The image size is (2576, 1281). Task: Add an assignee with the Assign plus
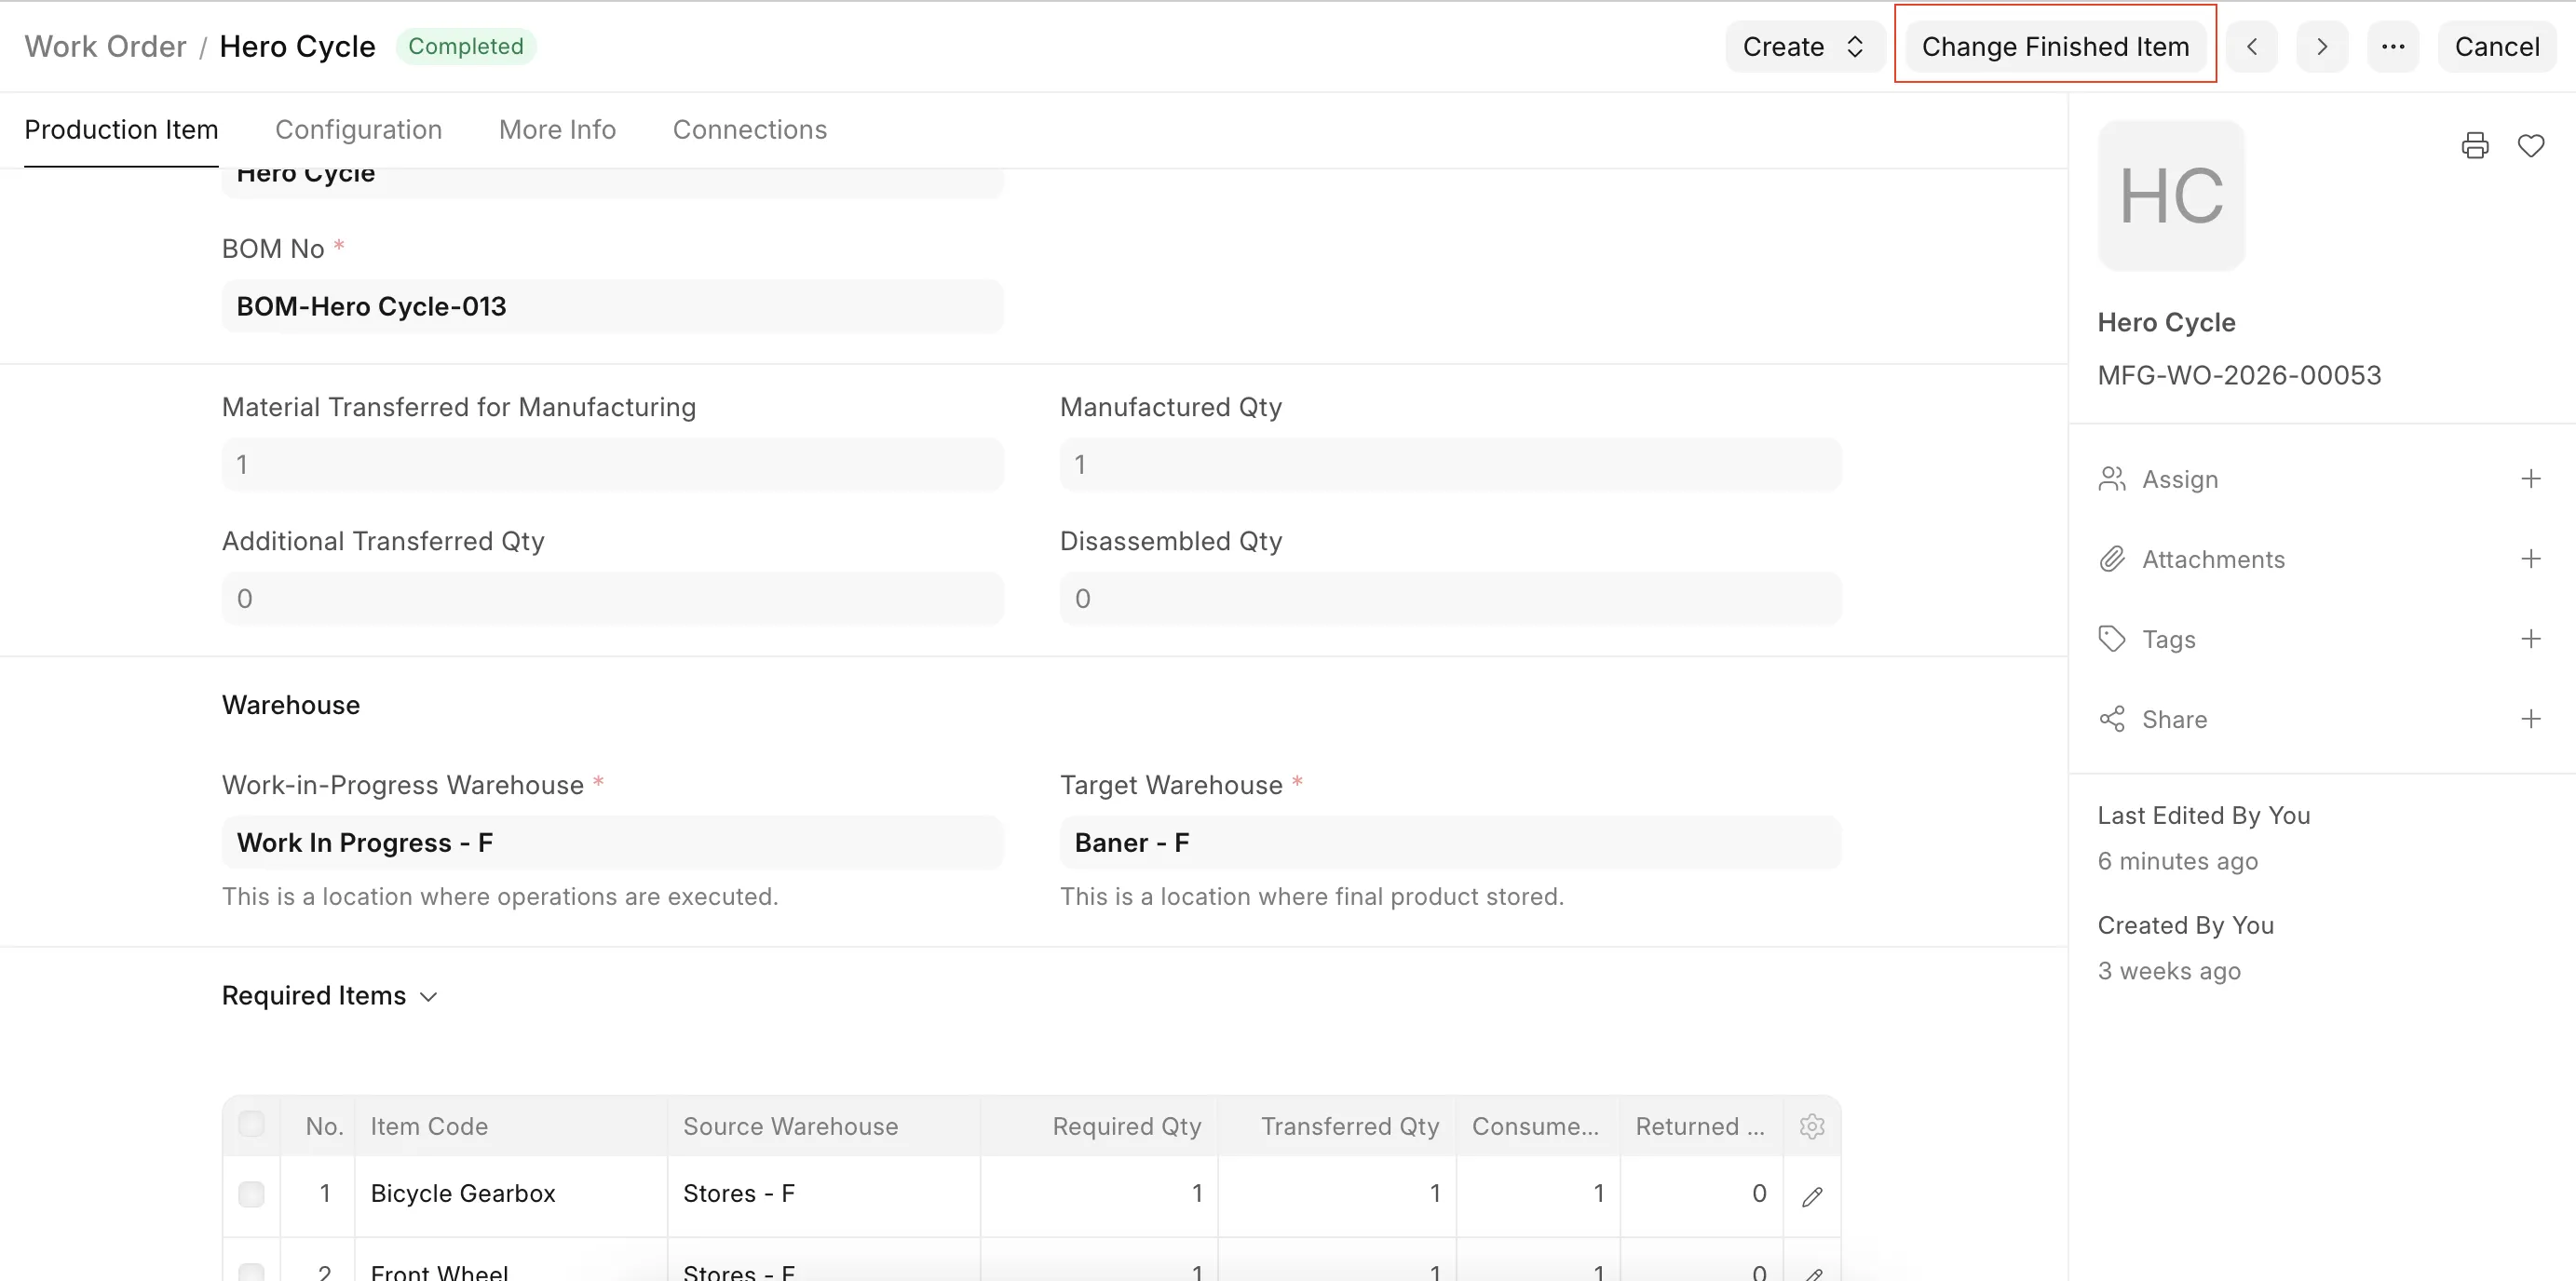2530,479
